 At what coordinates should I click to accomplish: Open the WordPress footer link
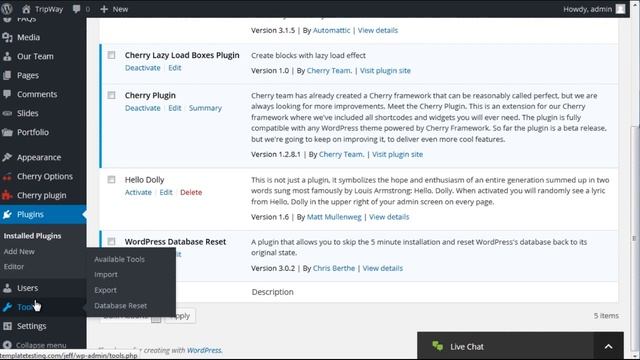(x=204, y=350)
